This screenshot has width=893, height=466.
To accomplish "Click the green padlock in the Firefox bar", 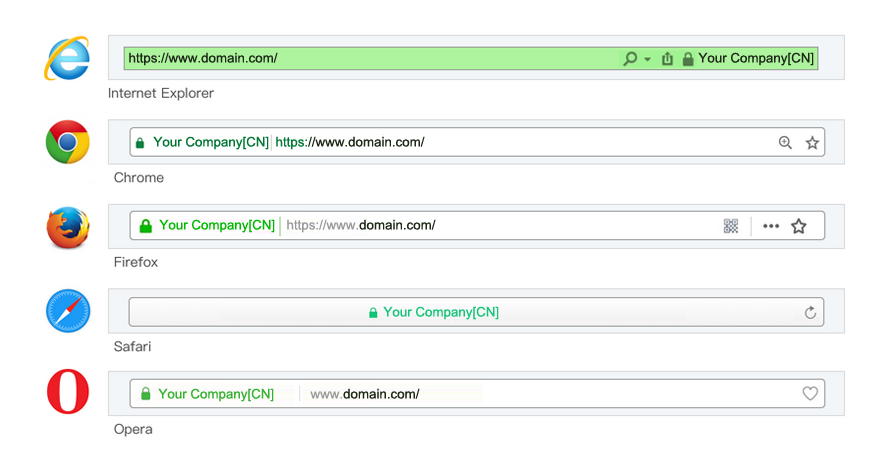I will (x=146, y=226).
